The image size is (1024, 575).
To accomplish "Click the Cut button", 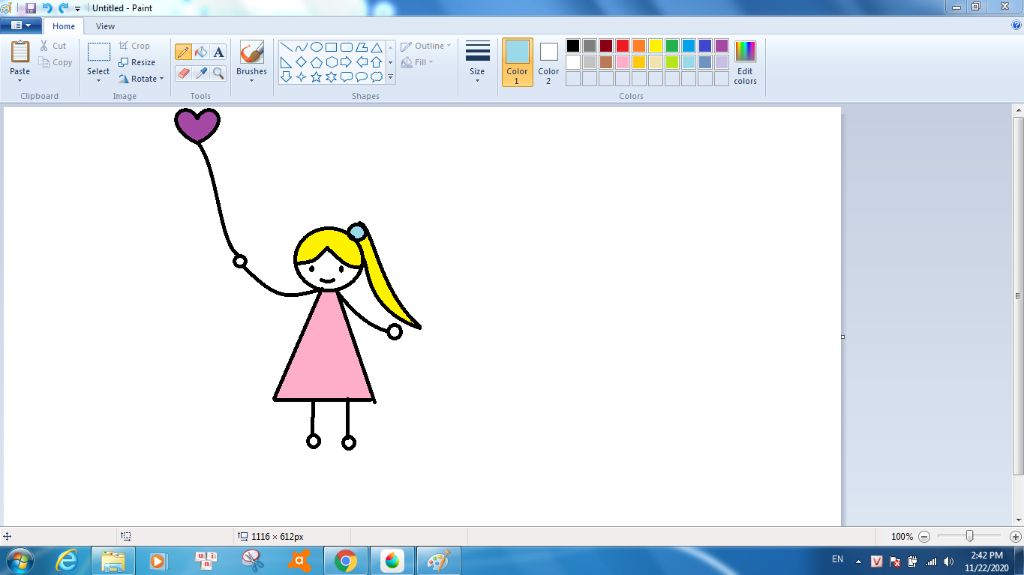I will [x=53, y=46].
